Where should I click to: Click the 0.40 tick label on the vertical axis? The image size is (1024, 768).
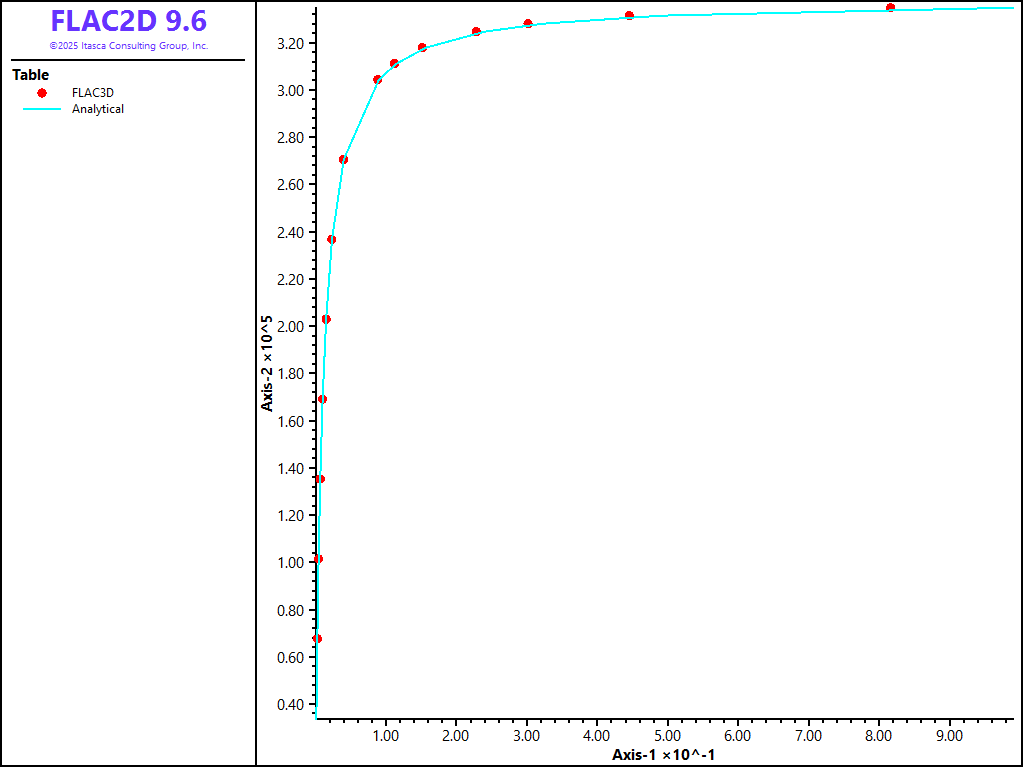(x=291, y=705)
